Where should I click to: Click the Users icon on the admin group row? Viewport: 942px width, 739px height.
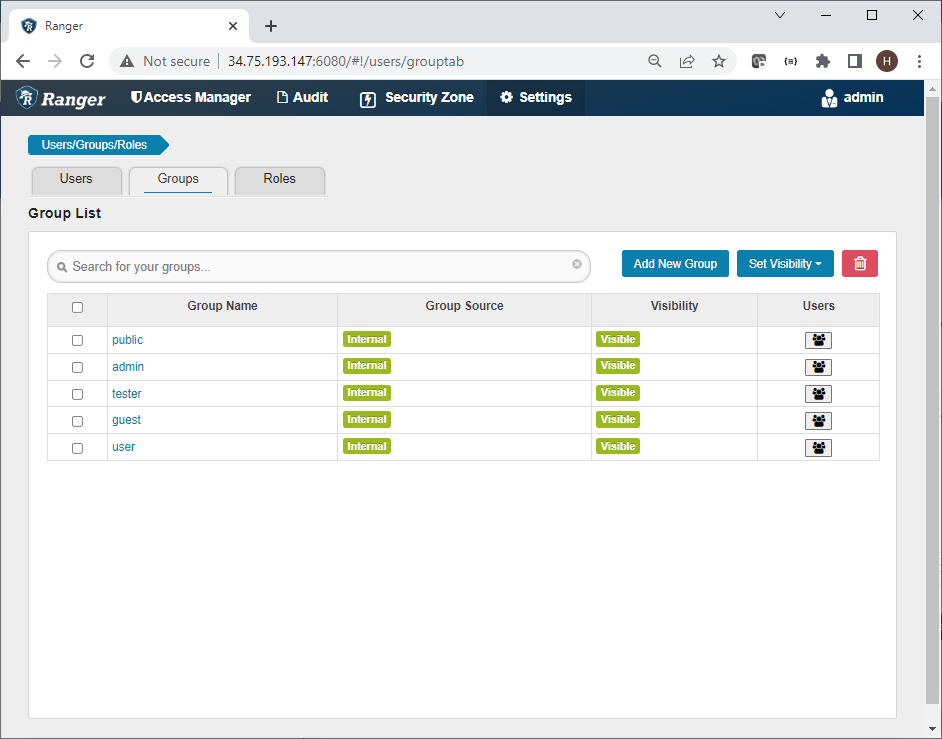pyautogui.click(x=818, y=367)
